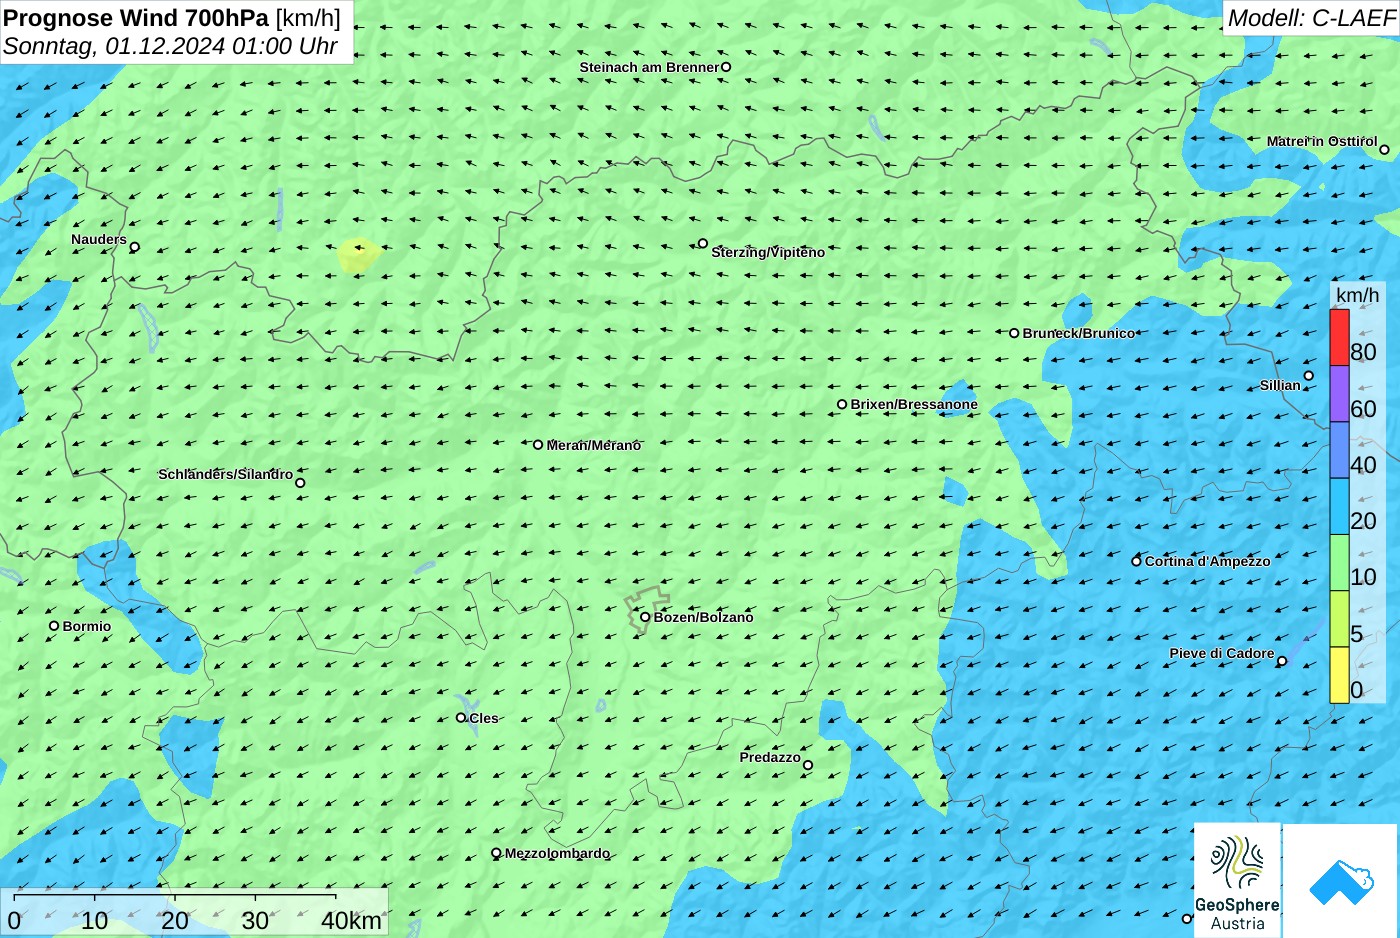Click the 'Bozen/Bolzano' label
1400x938 pixels.
(703, 617)
